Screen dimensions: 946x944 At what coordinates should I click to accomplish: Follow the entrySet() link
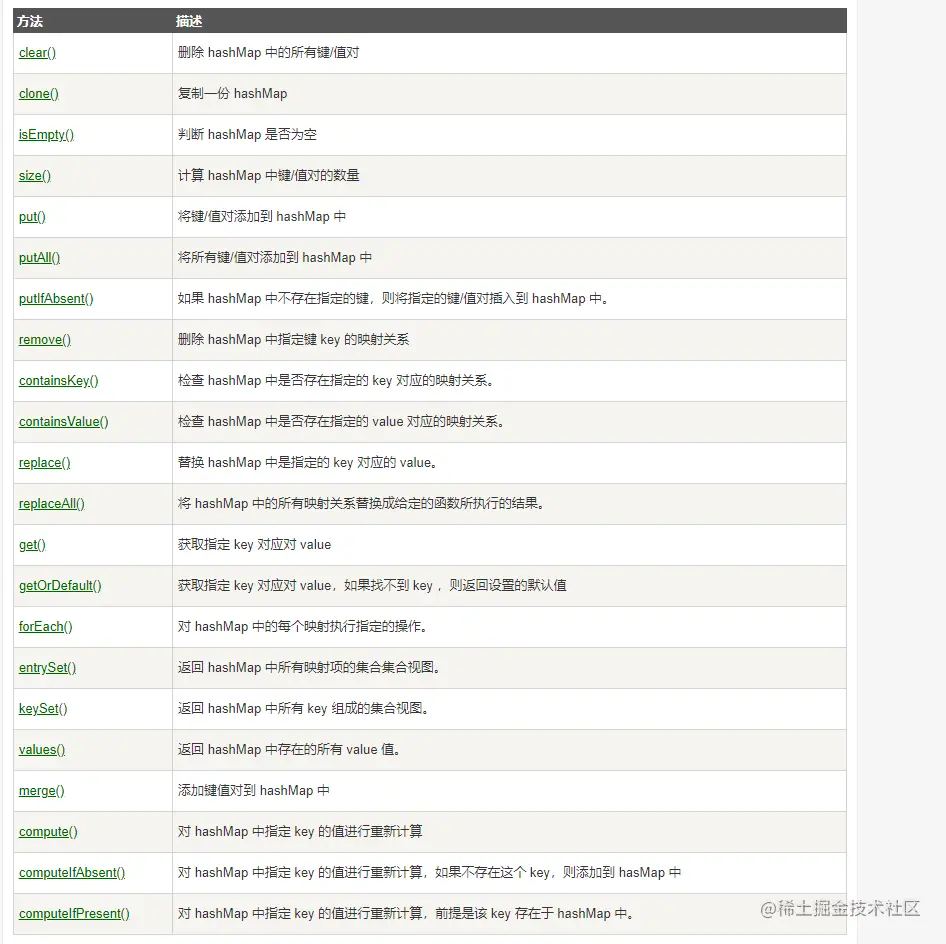[x=48, y=668]
